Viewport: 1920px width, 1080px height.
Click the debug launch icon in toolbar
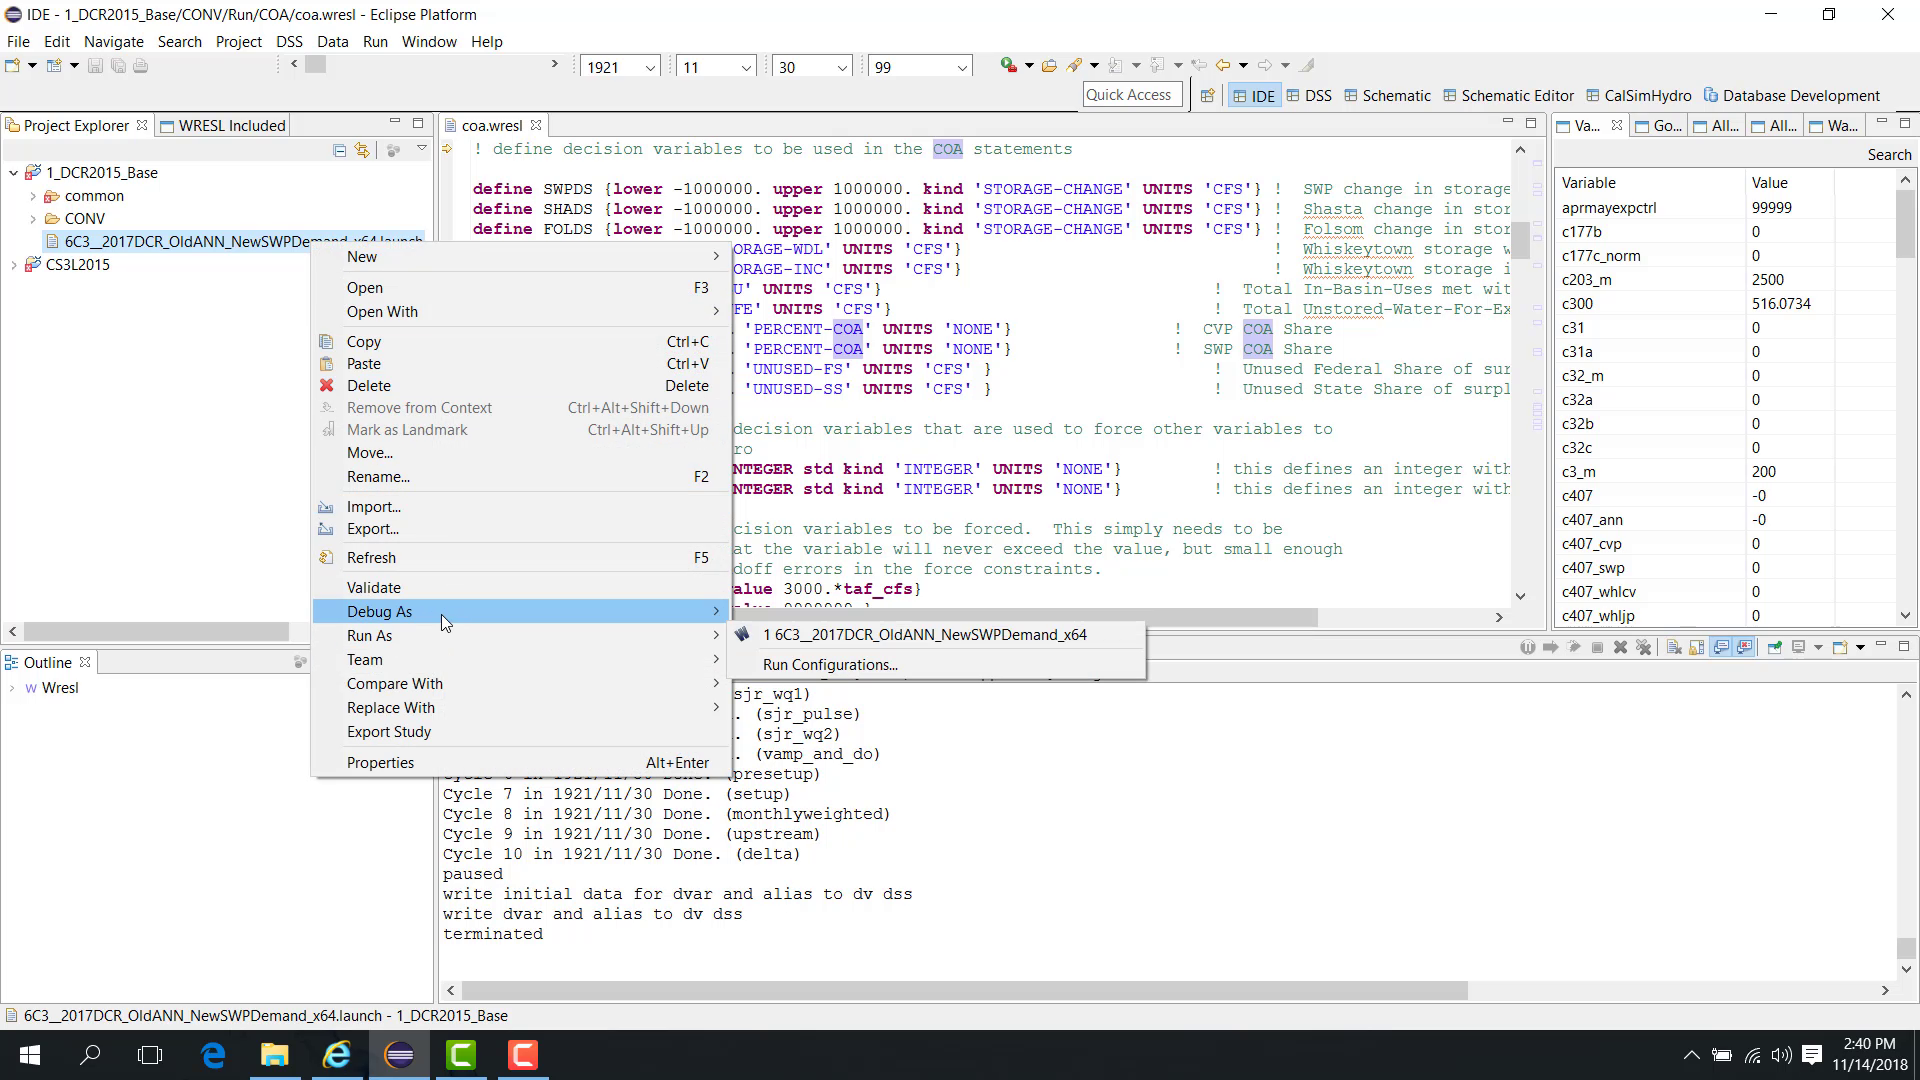pos(1008,66)
